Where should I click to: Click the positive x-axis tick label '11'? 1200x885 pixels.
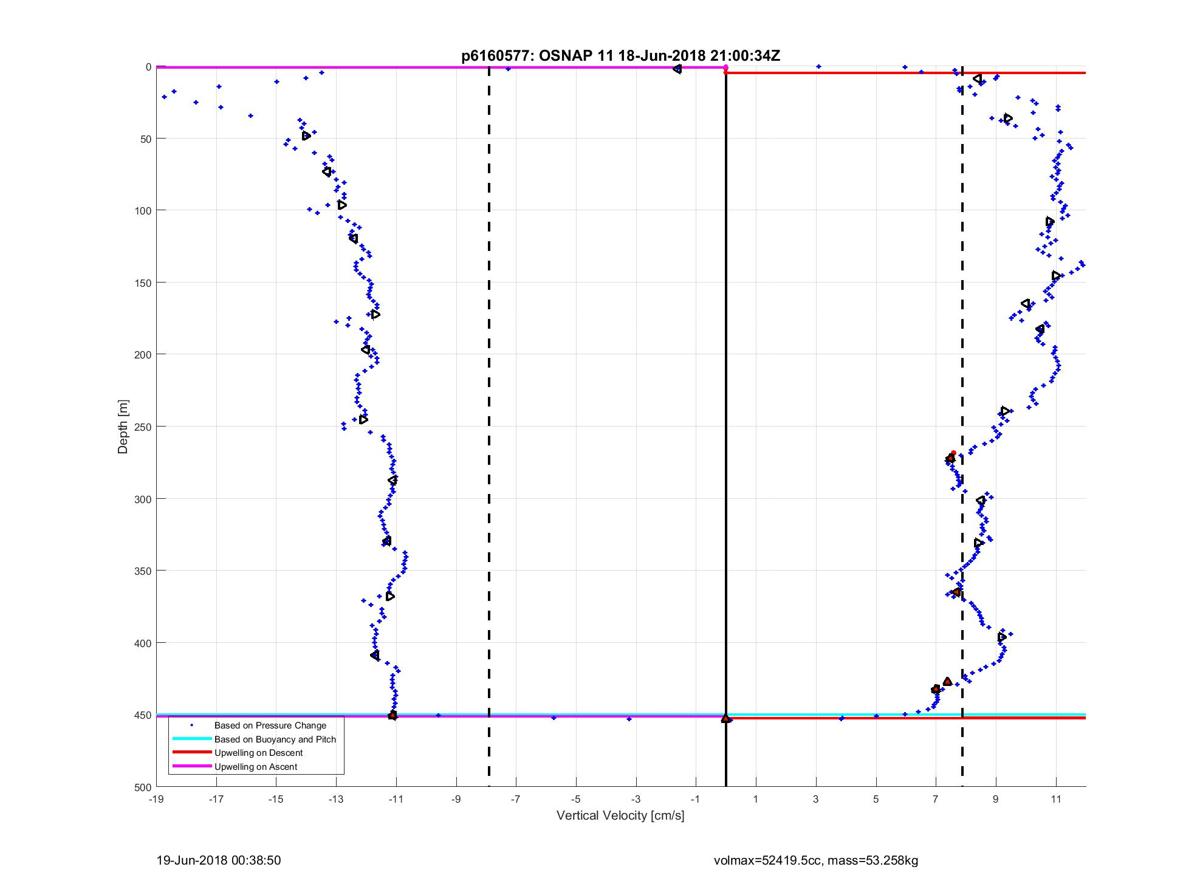click(1056, 799)
